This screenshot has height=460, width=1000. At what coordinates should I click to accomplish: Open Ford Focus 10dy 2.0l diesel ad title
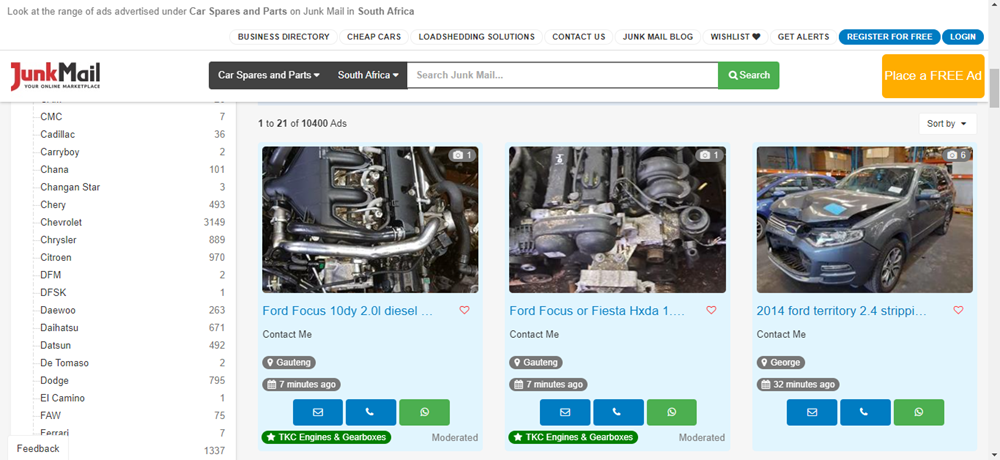(348, 311)
